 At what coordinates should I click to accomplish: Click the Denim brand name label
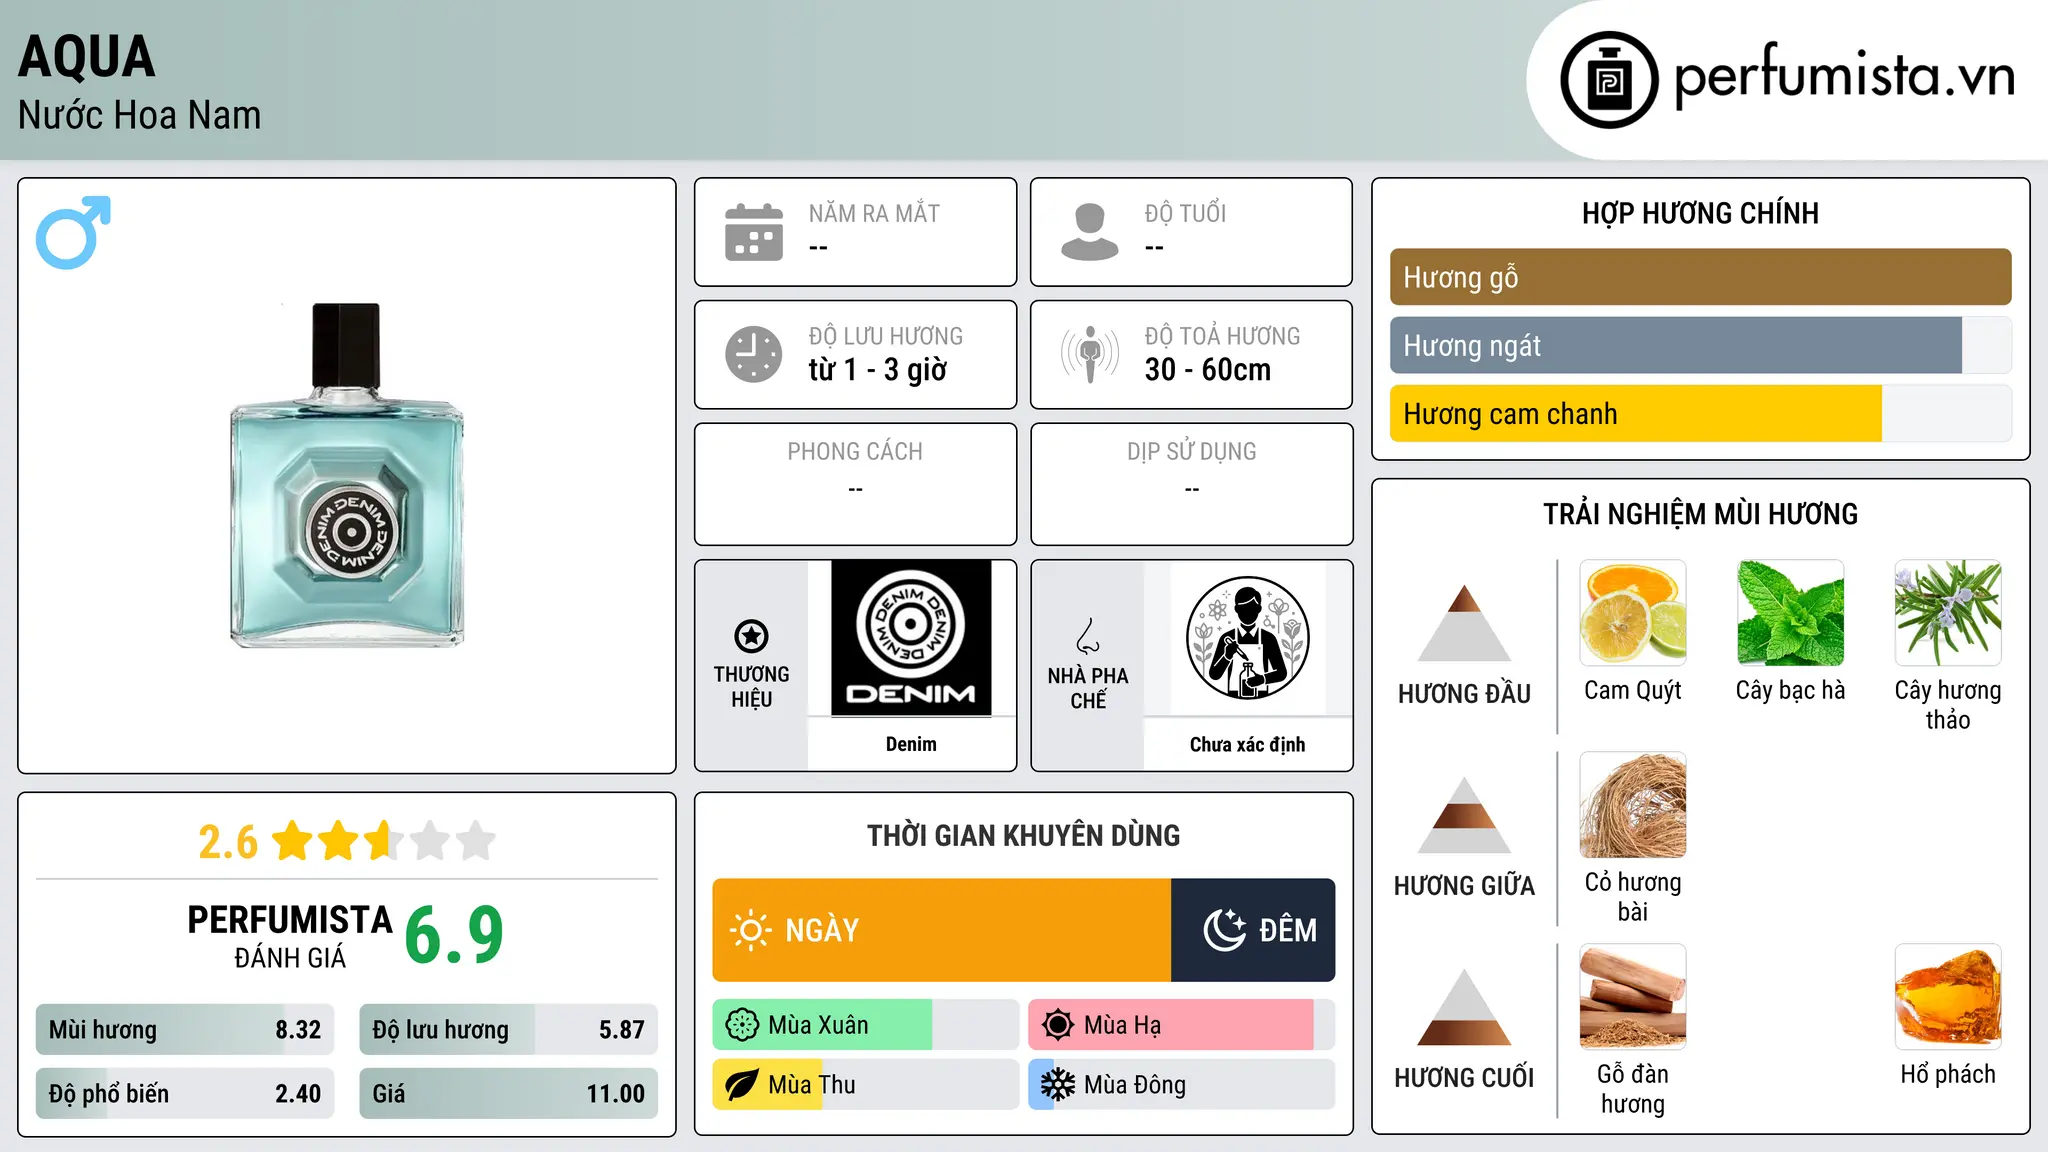[911, 744]
